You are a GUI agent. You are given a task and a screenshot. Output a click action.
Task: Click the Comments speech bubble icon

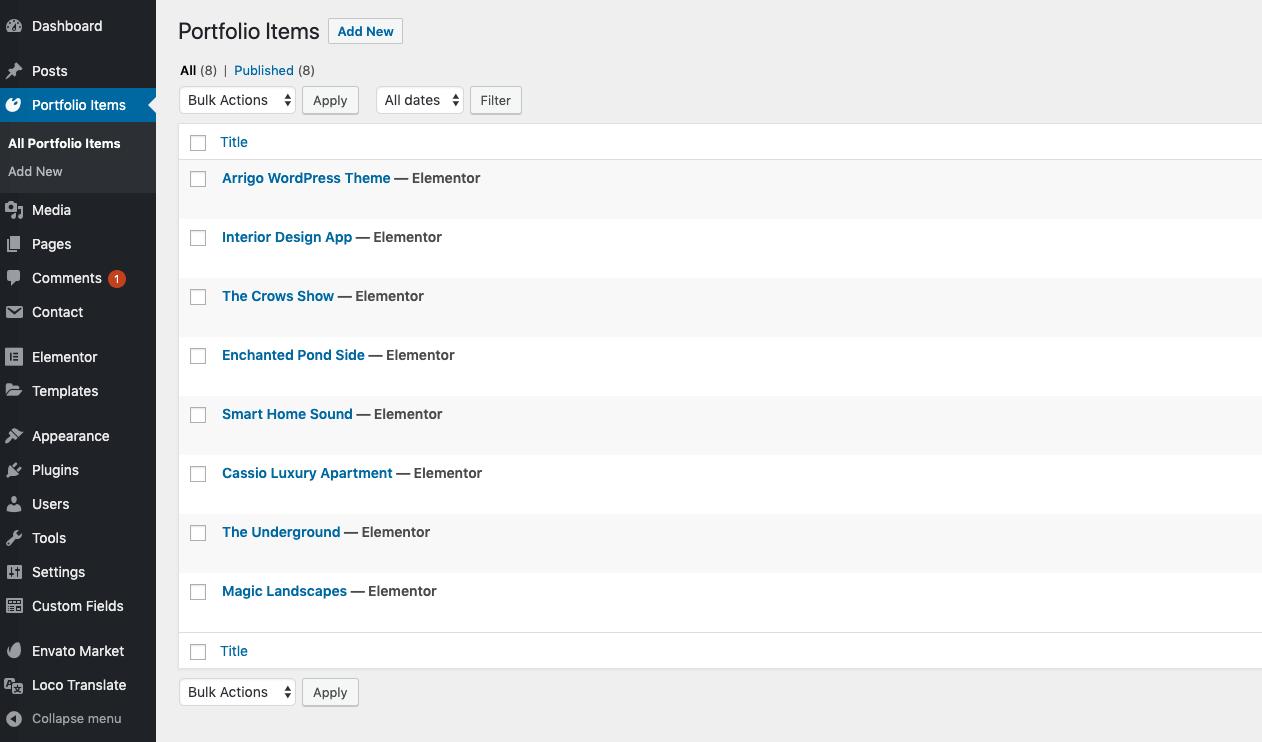point(14,278)
